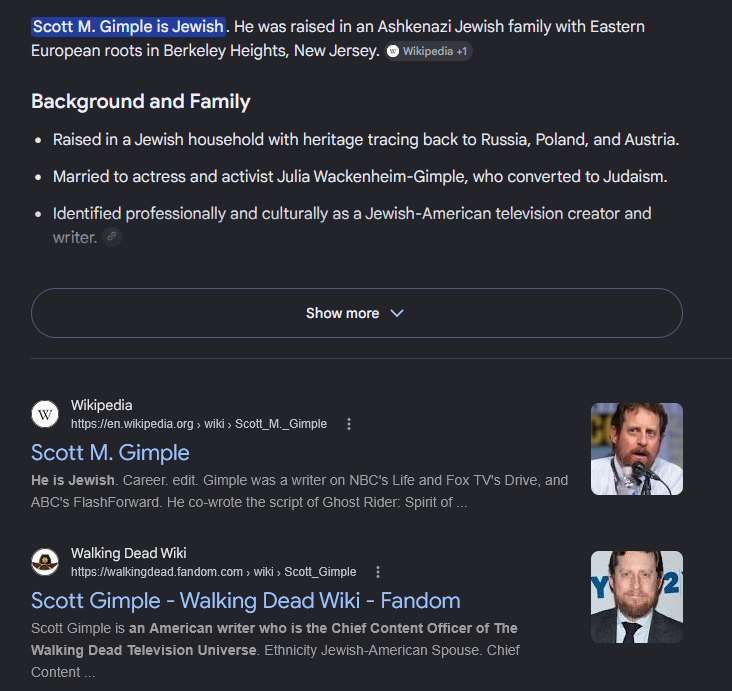Open 'Scott Gimple - Walking Dead Wiki - Fandom' link
Screen dimensions: 732x691
click(246, 600)
